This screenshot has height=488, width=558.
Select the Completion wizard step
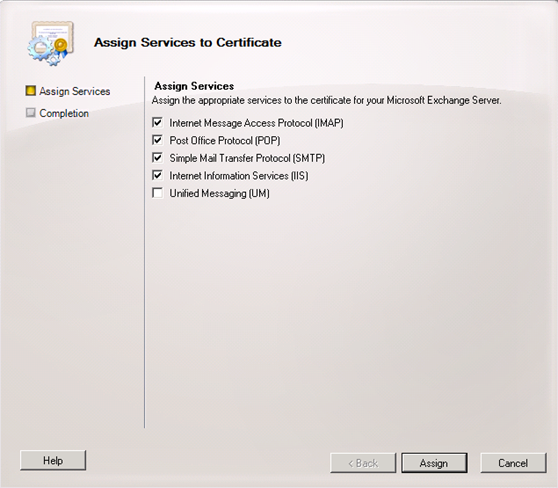tap(64, 113)
